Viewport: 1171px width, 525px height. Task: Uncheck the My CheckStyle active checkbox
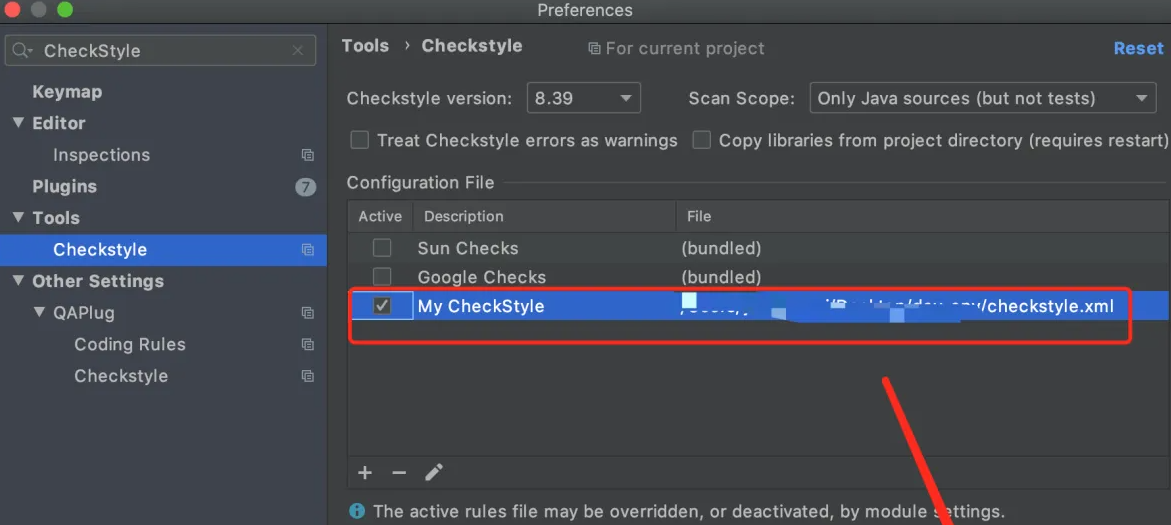382,306
